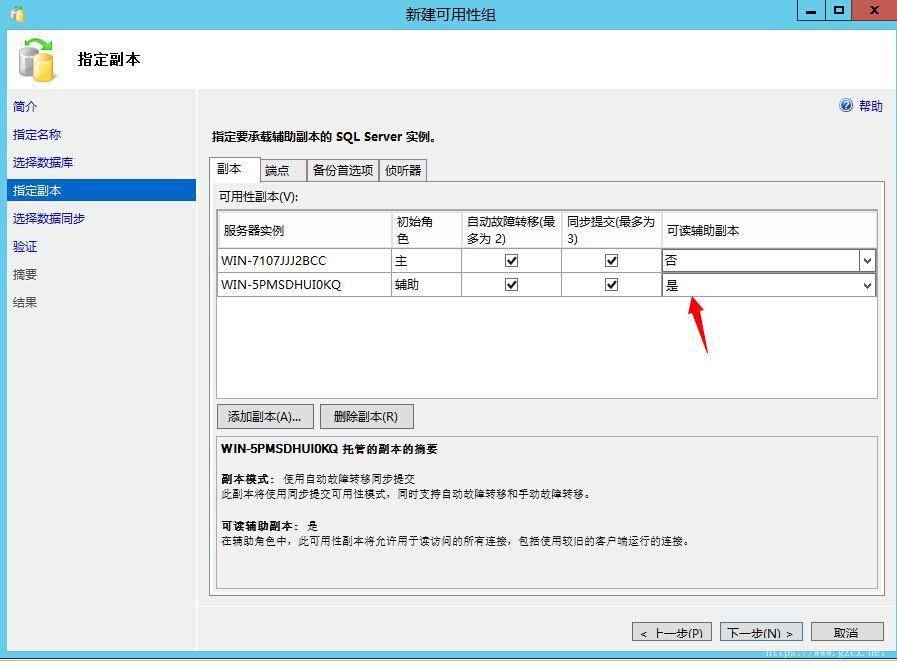Click the 服务器实例 column header
The width and height of the screenshot is (897, 668).
304,230
